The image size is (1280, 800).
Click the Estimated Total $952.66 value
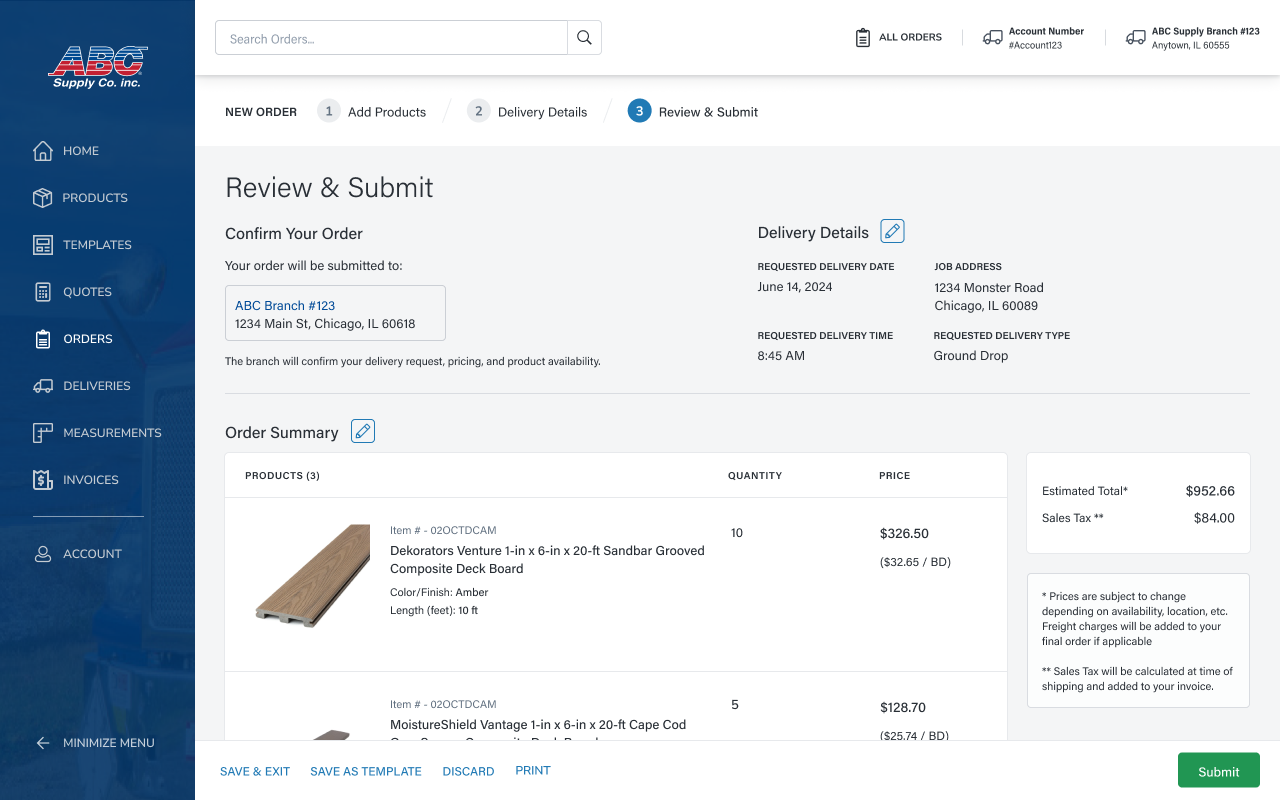coord(1210,491)
